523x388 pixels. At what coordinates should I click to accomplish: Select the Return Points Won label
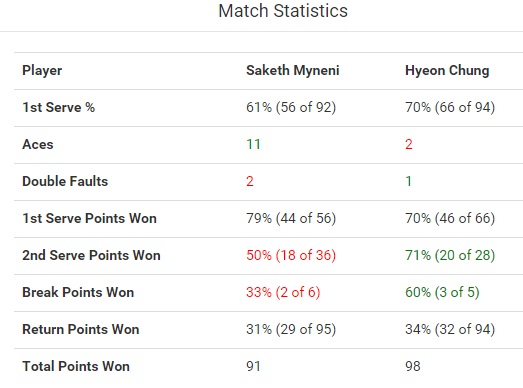click(x=81, y=330)
